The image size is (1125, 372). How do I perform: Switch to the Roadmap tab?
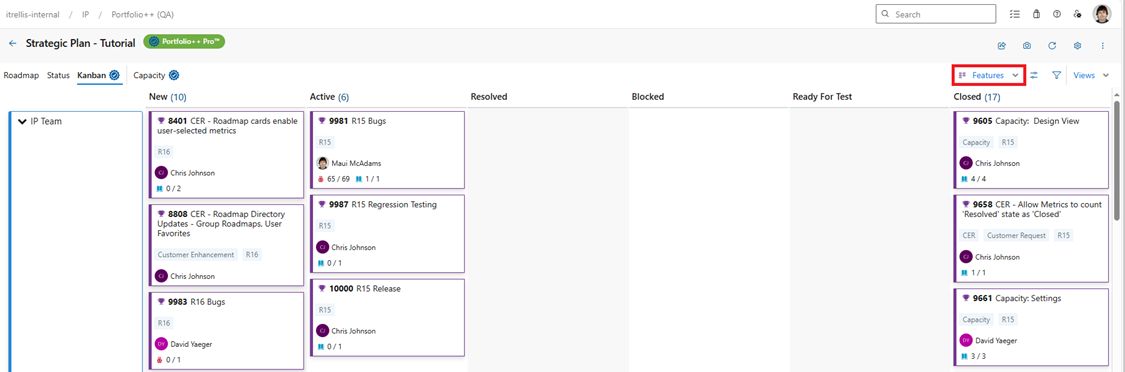point(22,75)
